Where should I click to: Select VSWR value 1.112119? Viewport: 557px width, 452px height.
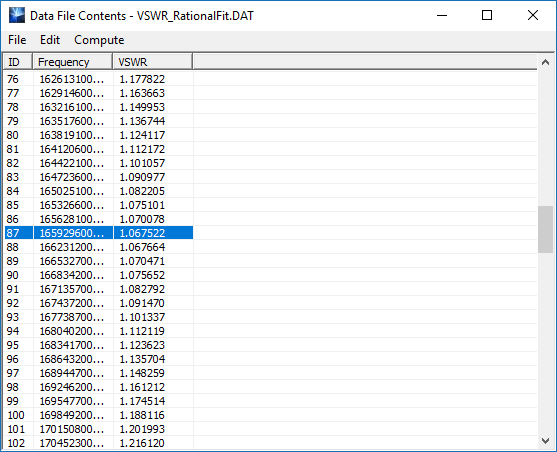click(x=142, y=331)
